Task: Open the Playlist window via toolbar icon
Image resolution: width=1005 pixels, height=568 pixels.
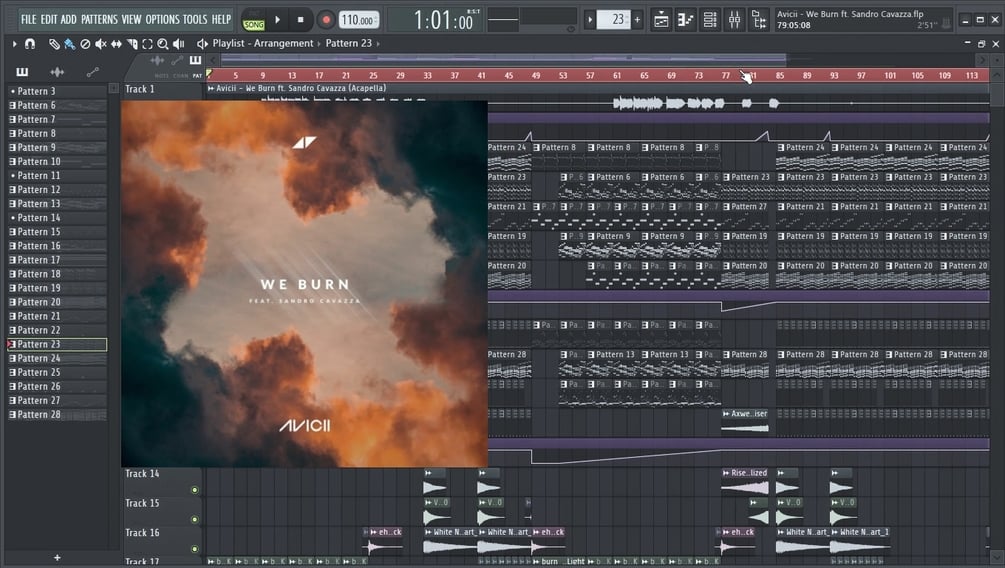Action: point(661,20)
